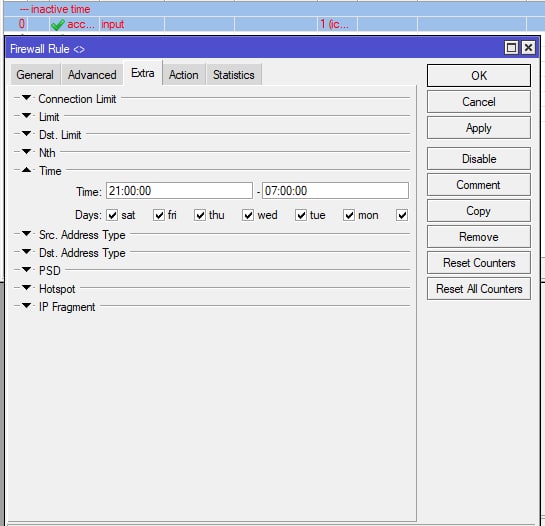The width and height of the screenshot is (545, 526).
Task: Expand the Limit section
Action: 26,116
